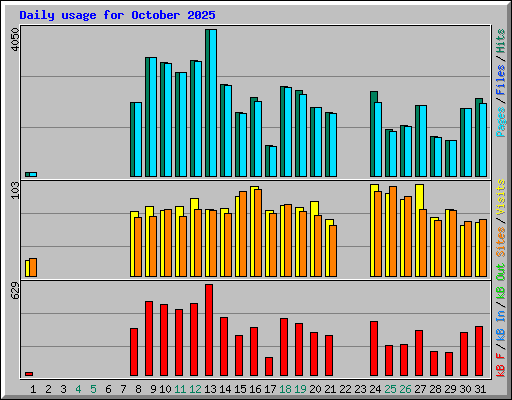Click the 'Visits' legend label
Image resolution: width=512 pixels, height=400 pixels.
500,198
